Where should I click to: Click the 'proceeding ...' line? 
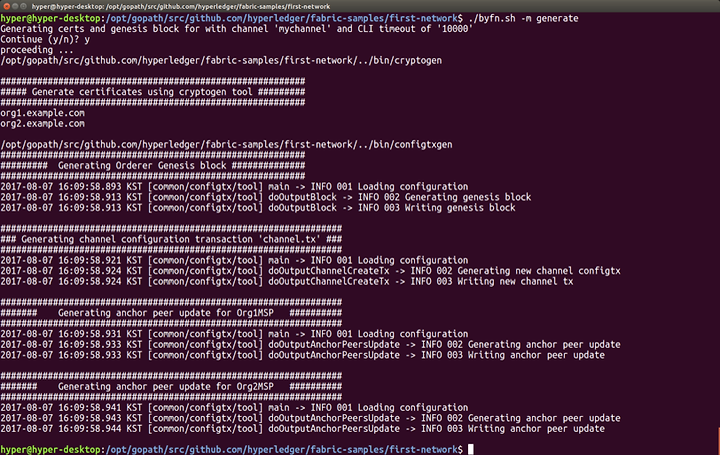pos(37,50)
